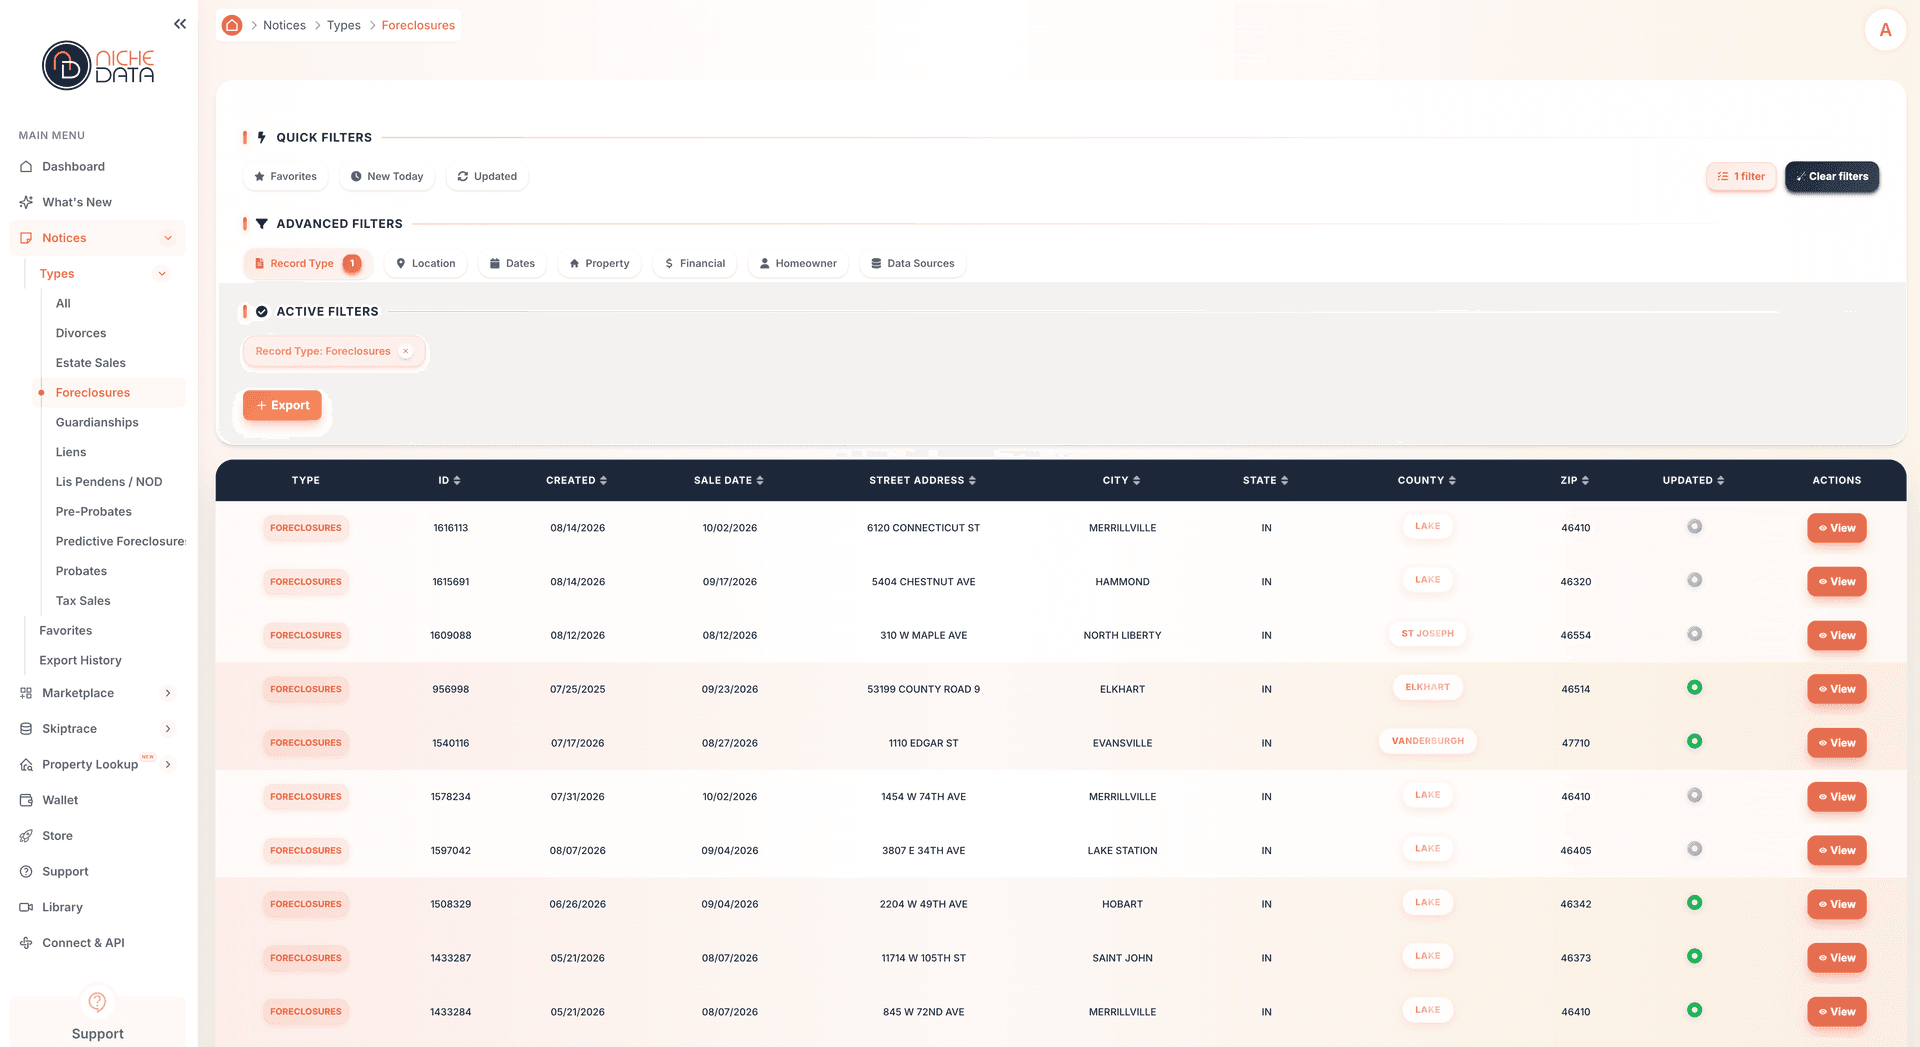1920x1047 pixels.
Task: Open the Data Sources filter
Action: (912, 264)
